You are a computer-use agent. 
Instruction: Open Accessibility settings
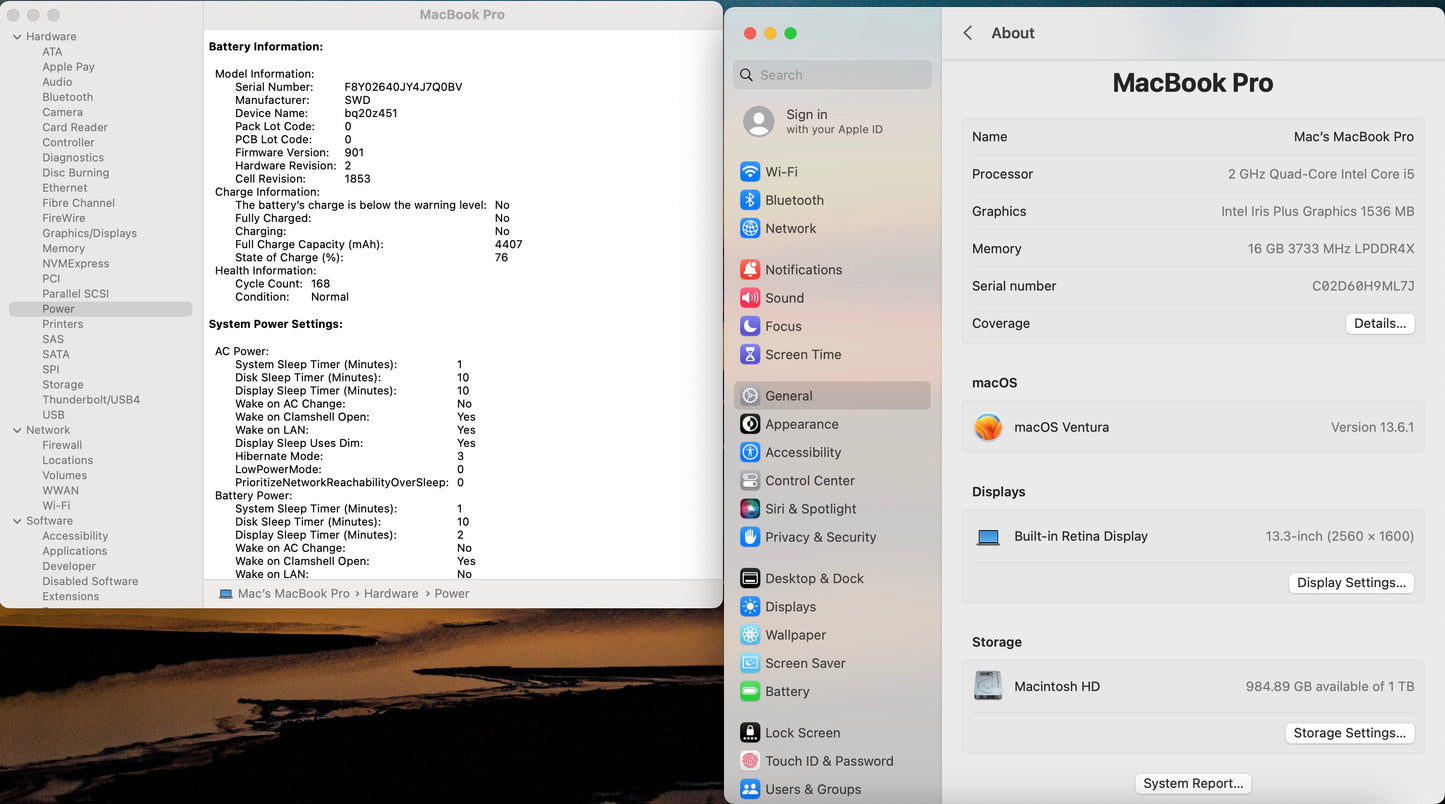point(802,452)
